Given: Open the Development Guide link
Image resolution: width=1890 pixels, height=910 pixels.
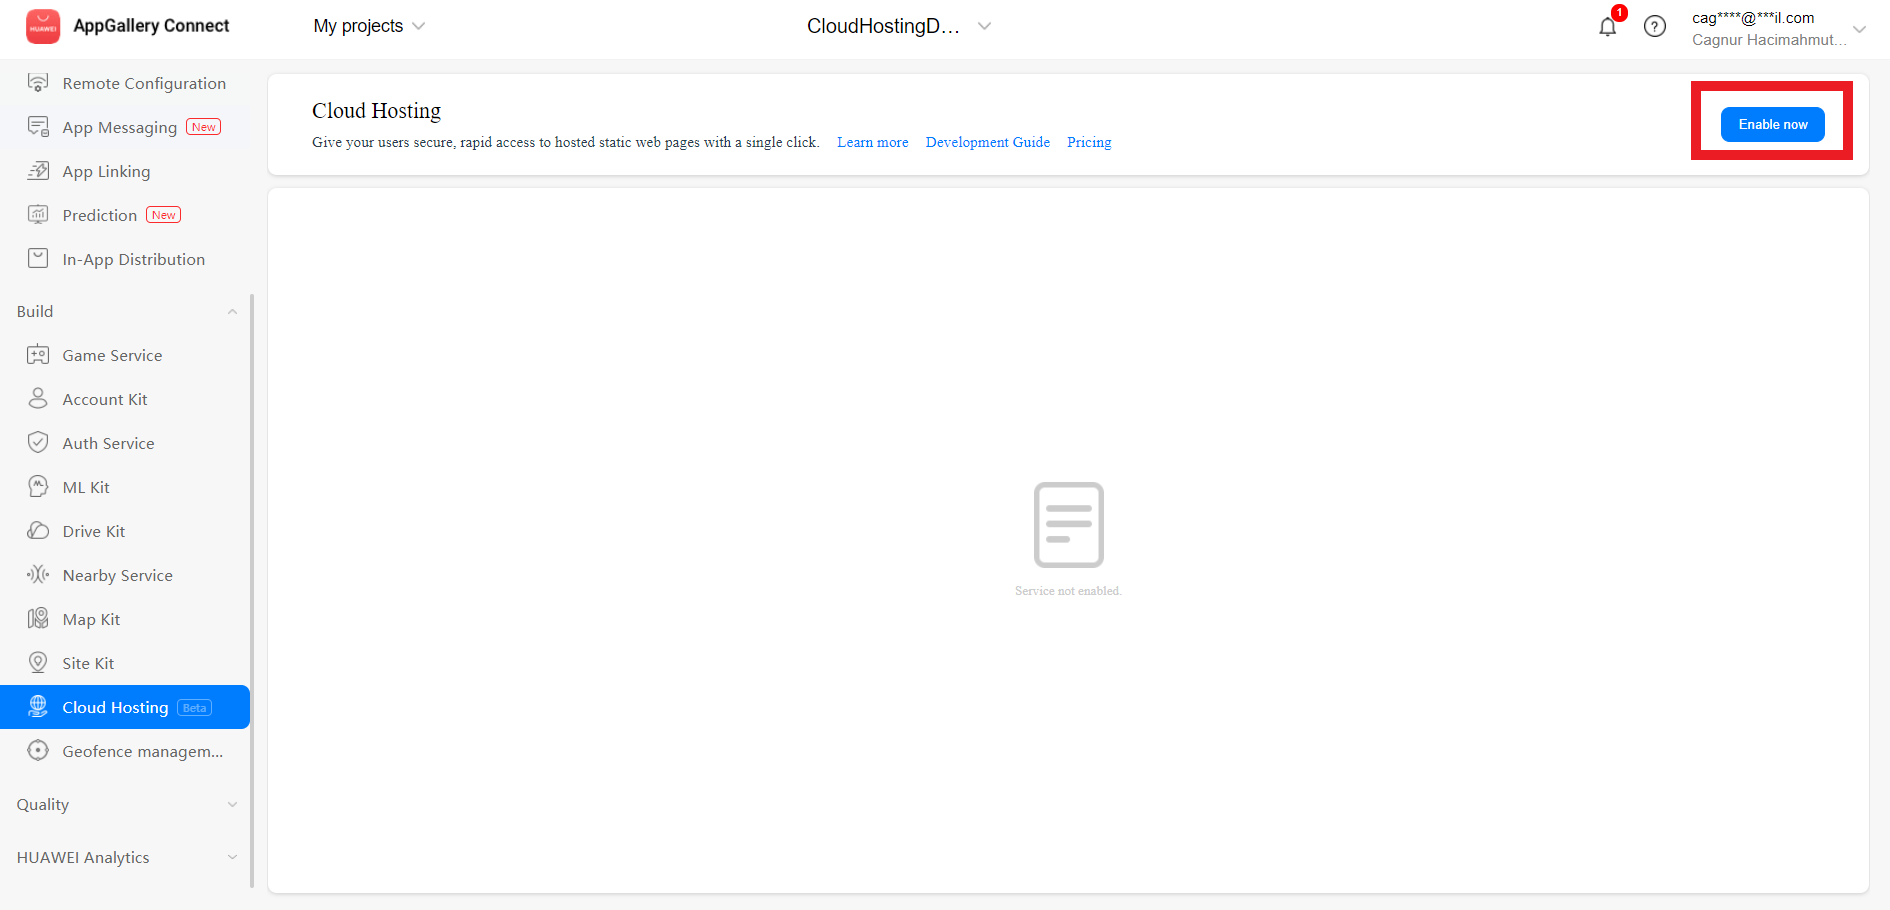Looking at the screenshot, I should coord(987,142).
